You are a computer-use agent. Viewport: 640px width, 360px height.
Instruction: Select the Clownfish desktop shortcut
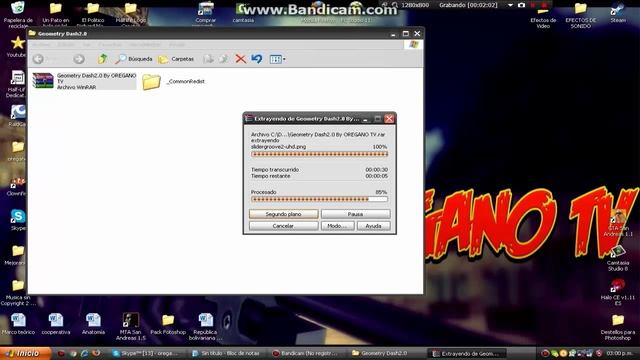click(17, 186)
